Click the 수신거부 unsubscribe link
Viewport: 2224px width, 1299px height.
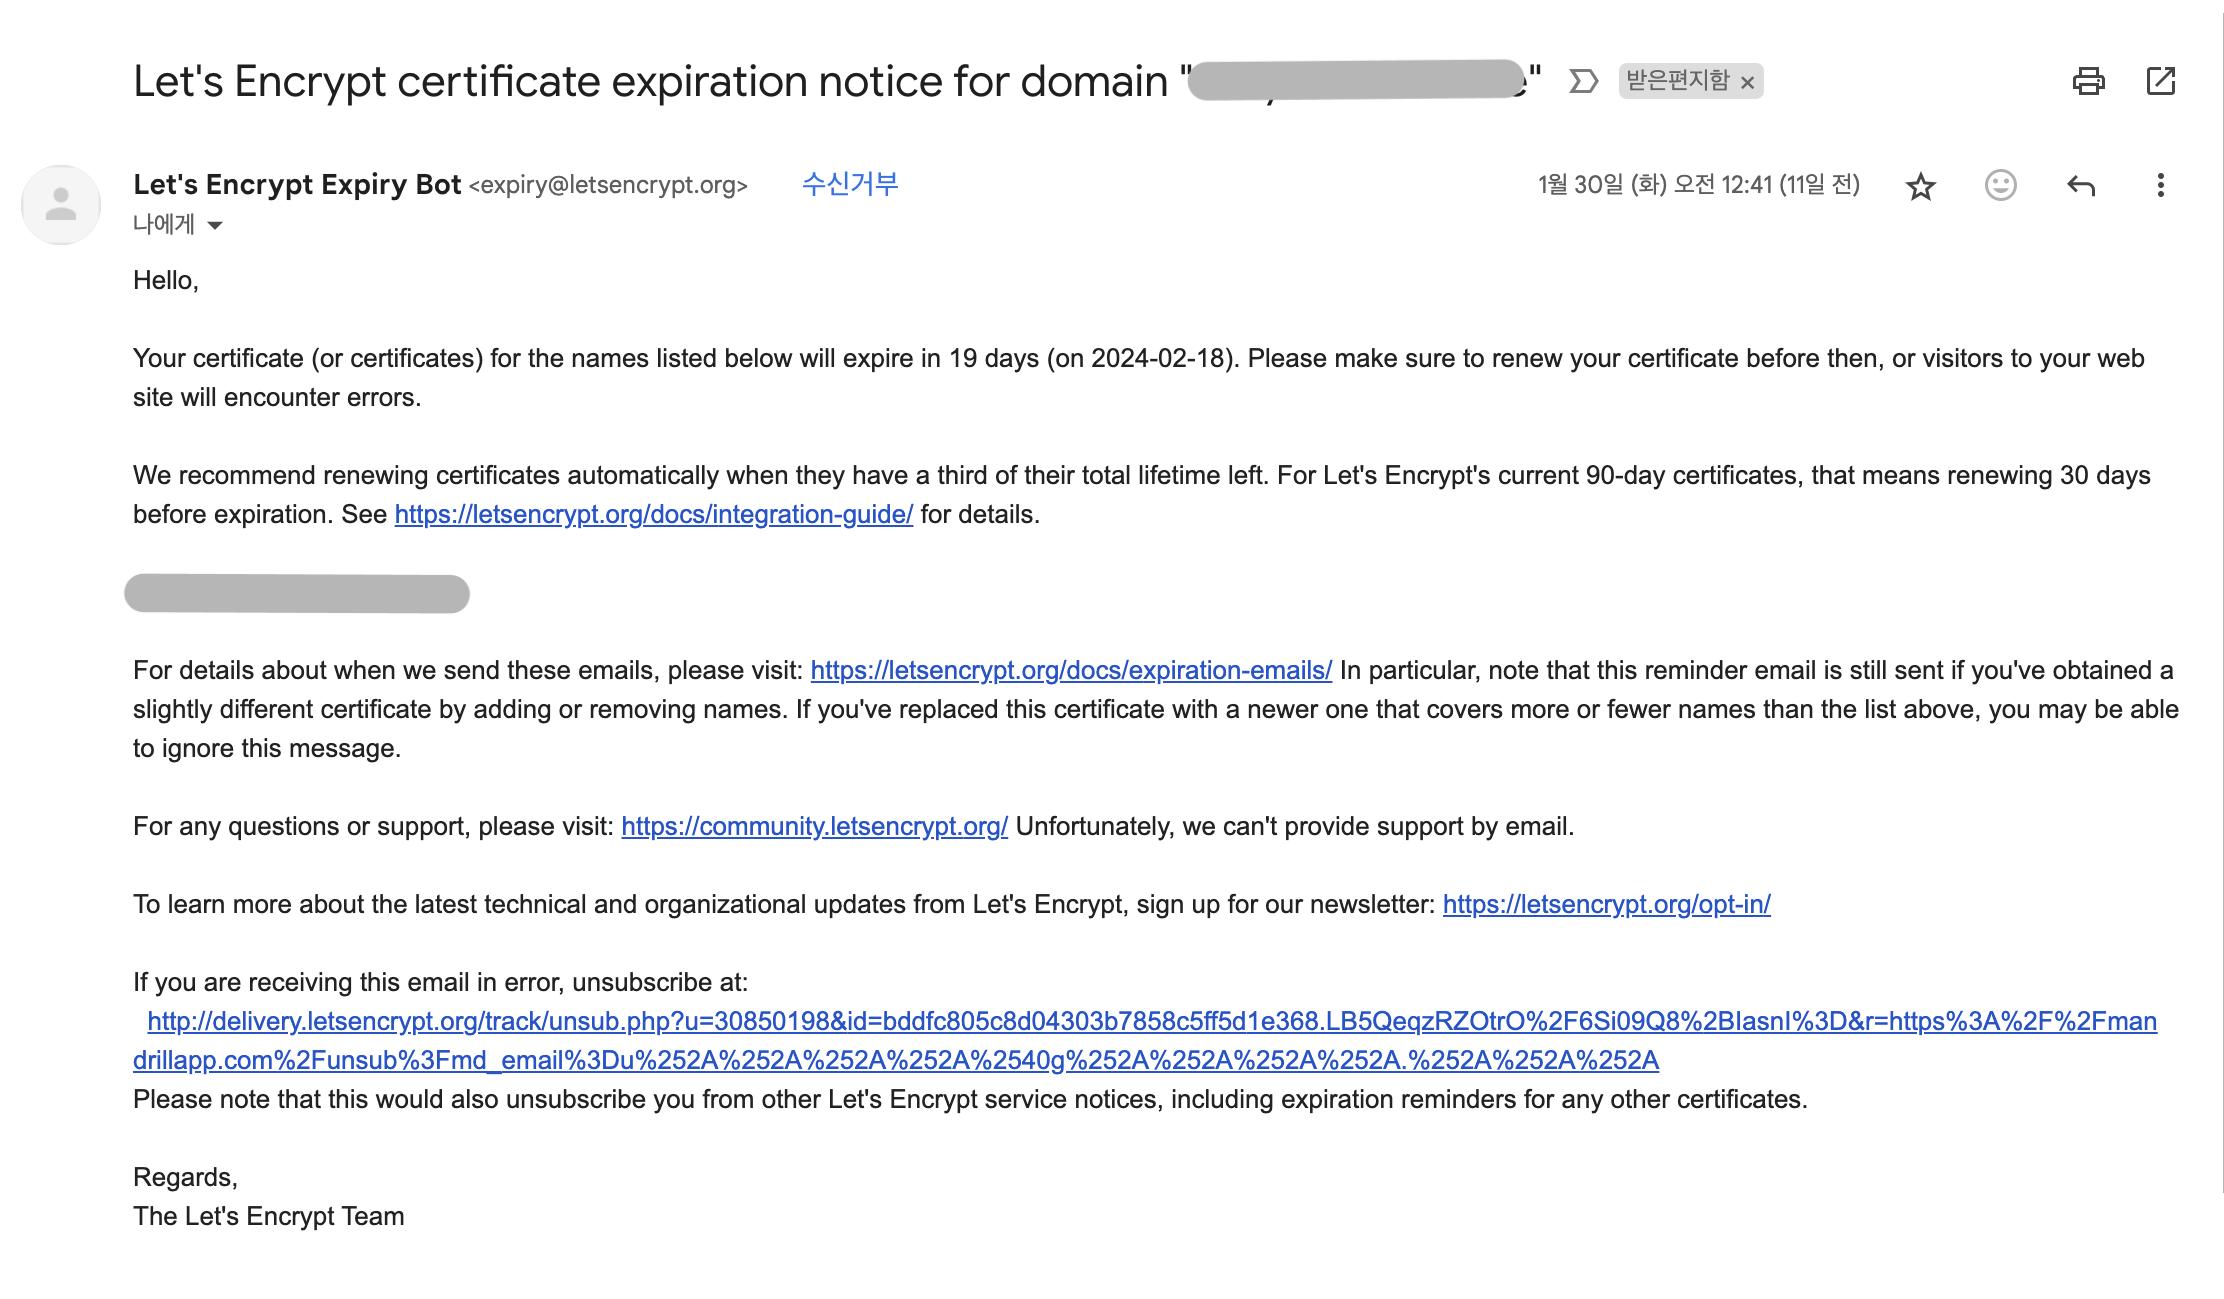[x=850, y=184]
